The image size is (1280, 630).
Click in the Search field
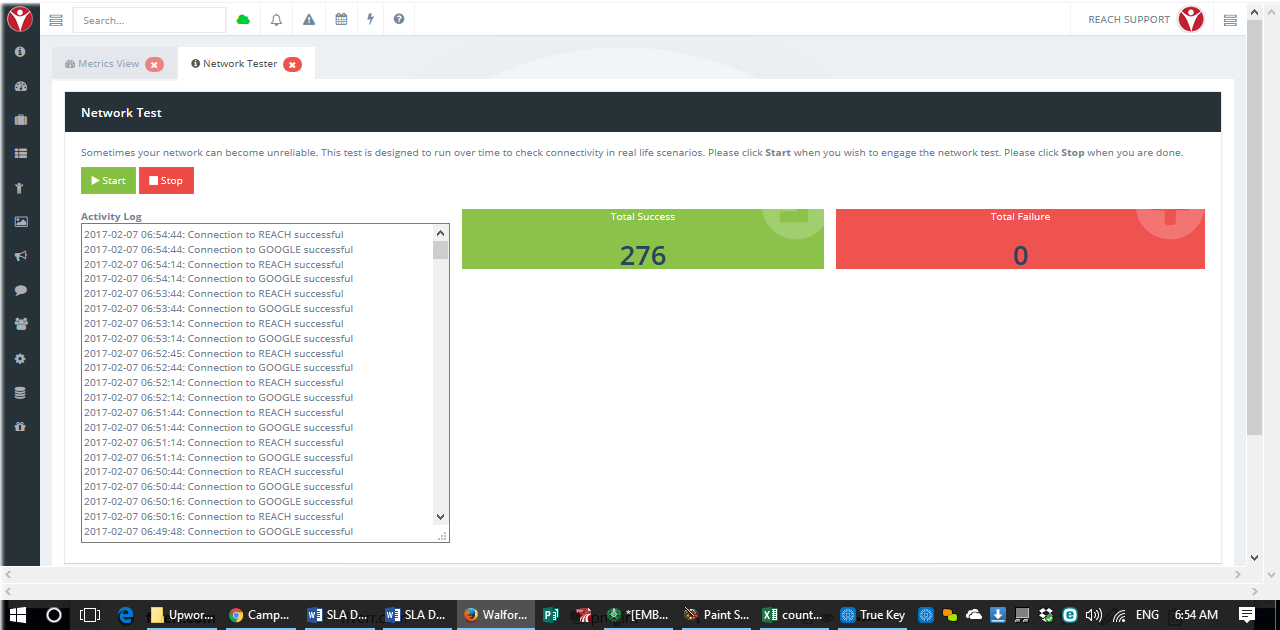pos(150,20)
